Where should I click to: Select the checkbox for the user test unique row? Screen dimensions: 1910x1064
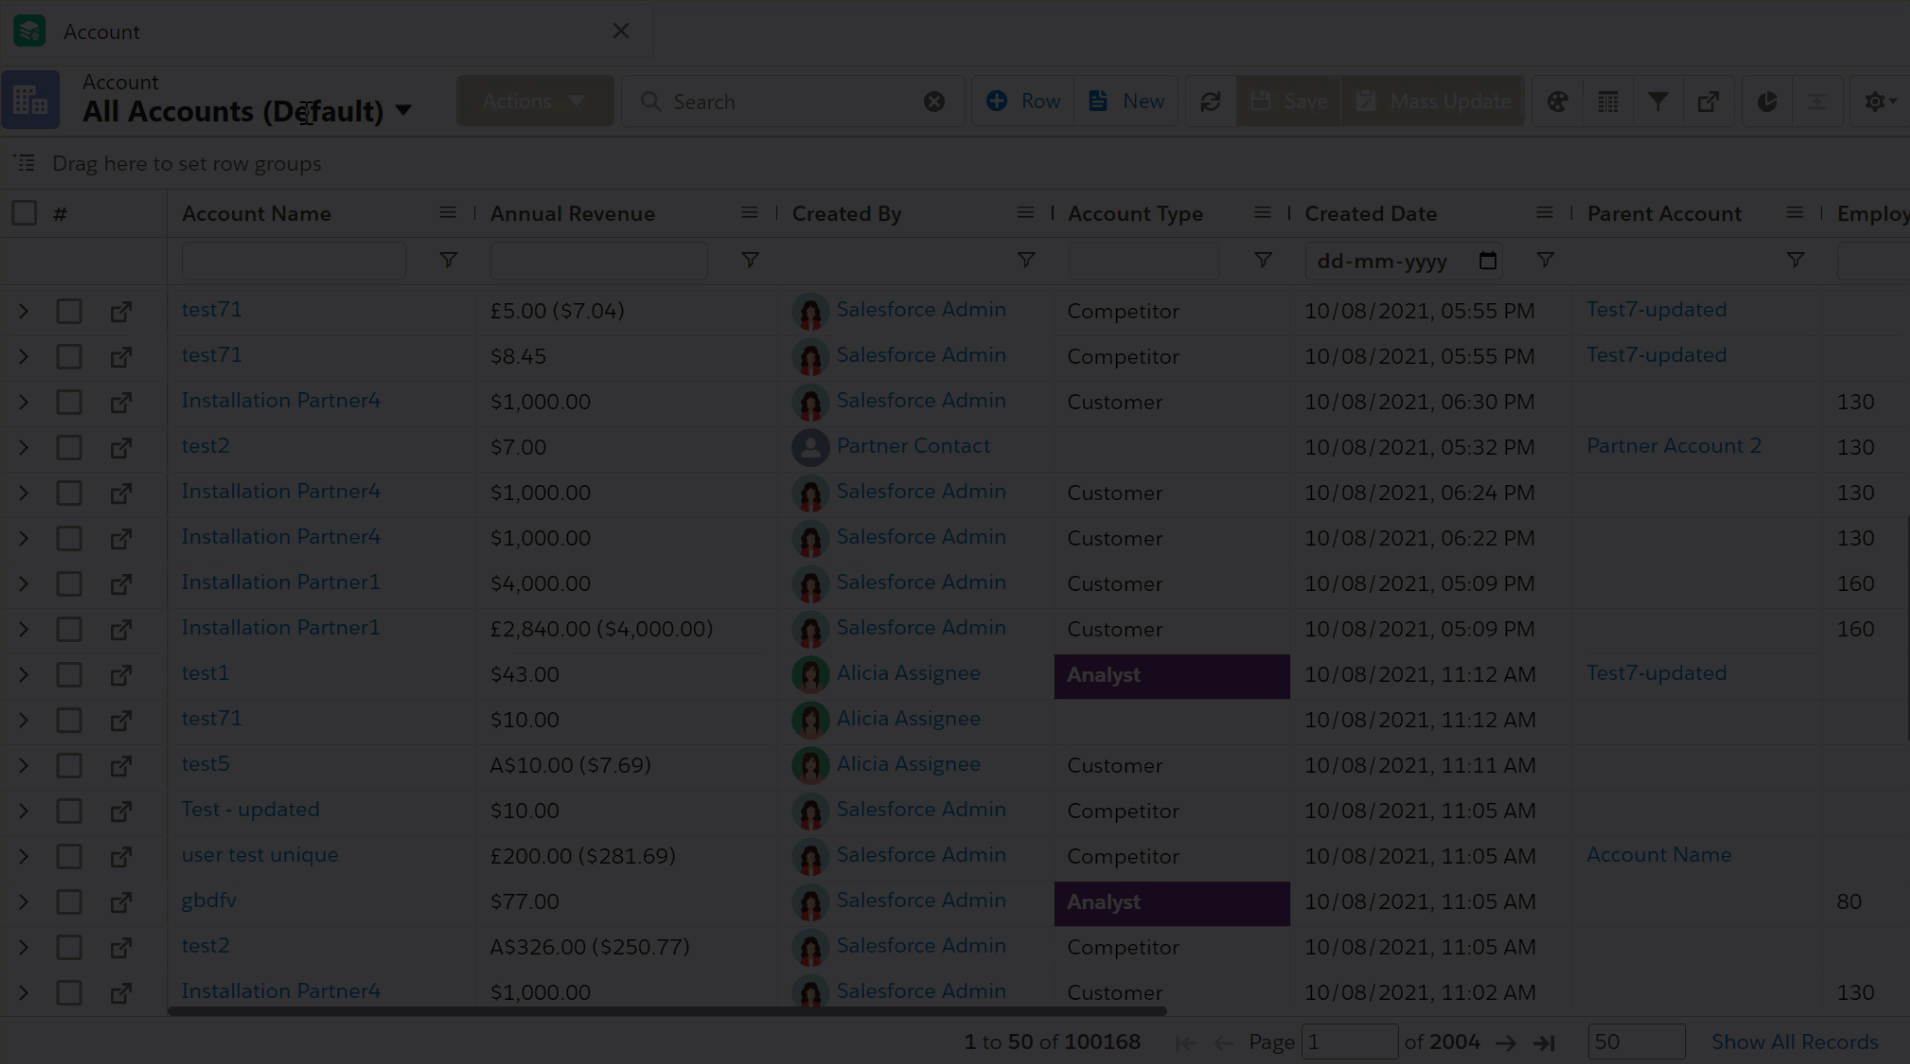69,857
